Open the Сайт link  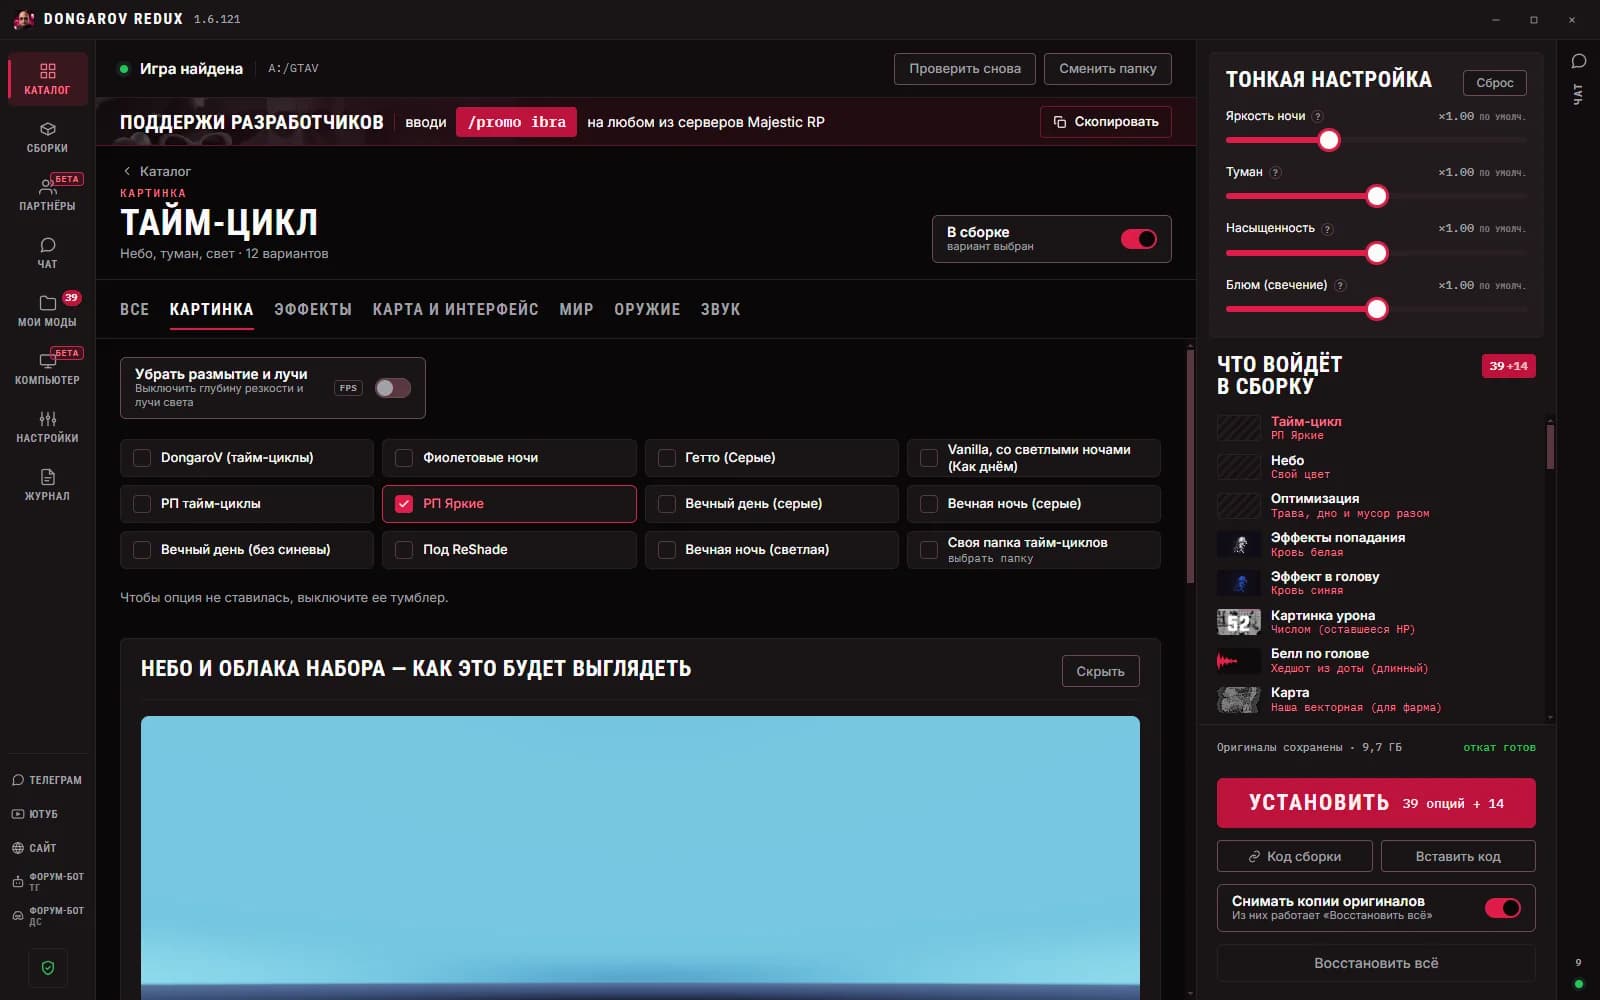tap(47, 848)
